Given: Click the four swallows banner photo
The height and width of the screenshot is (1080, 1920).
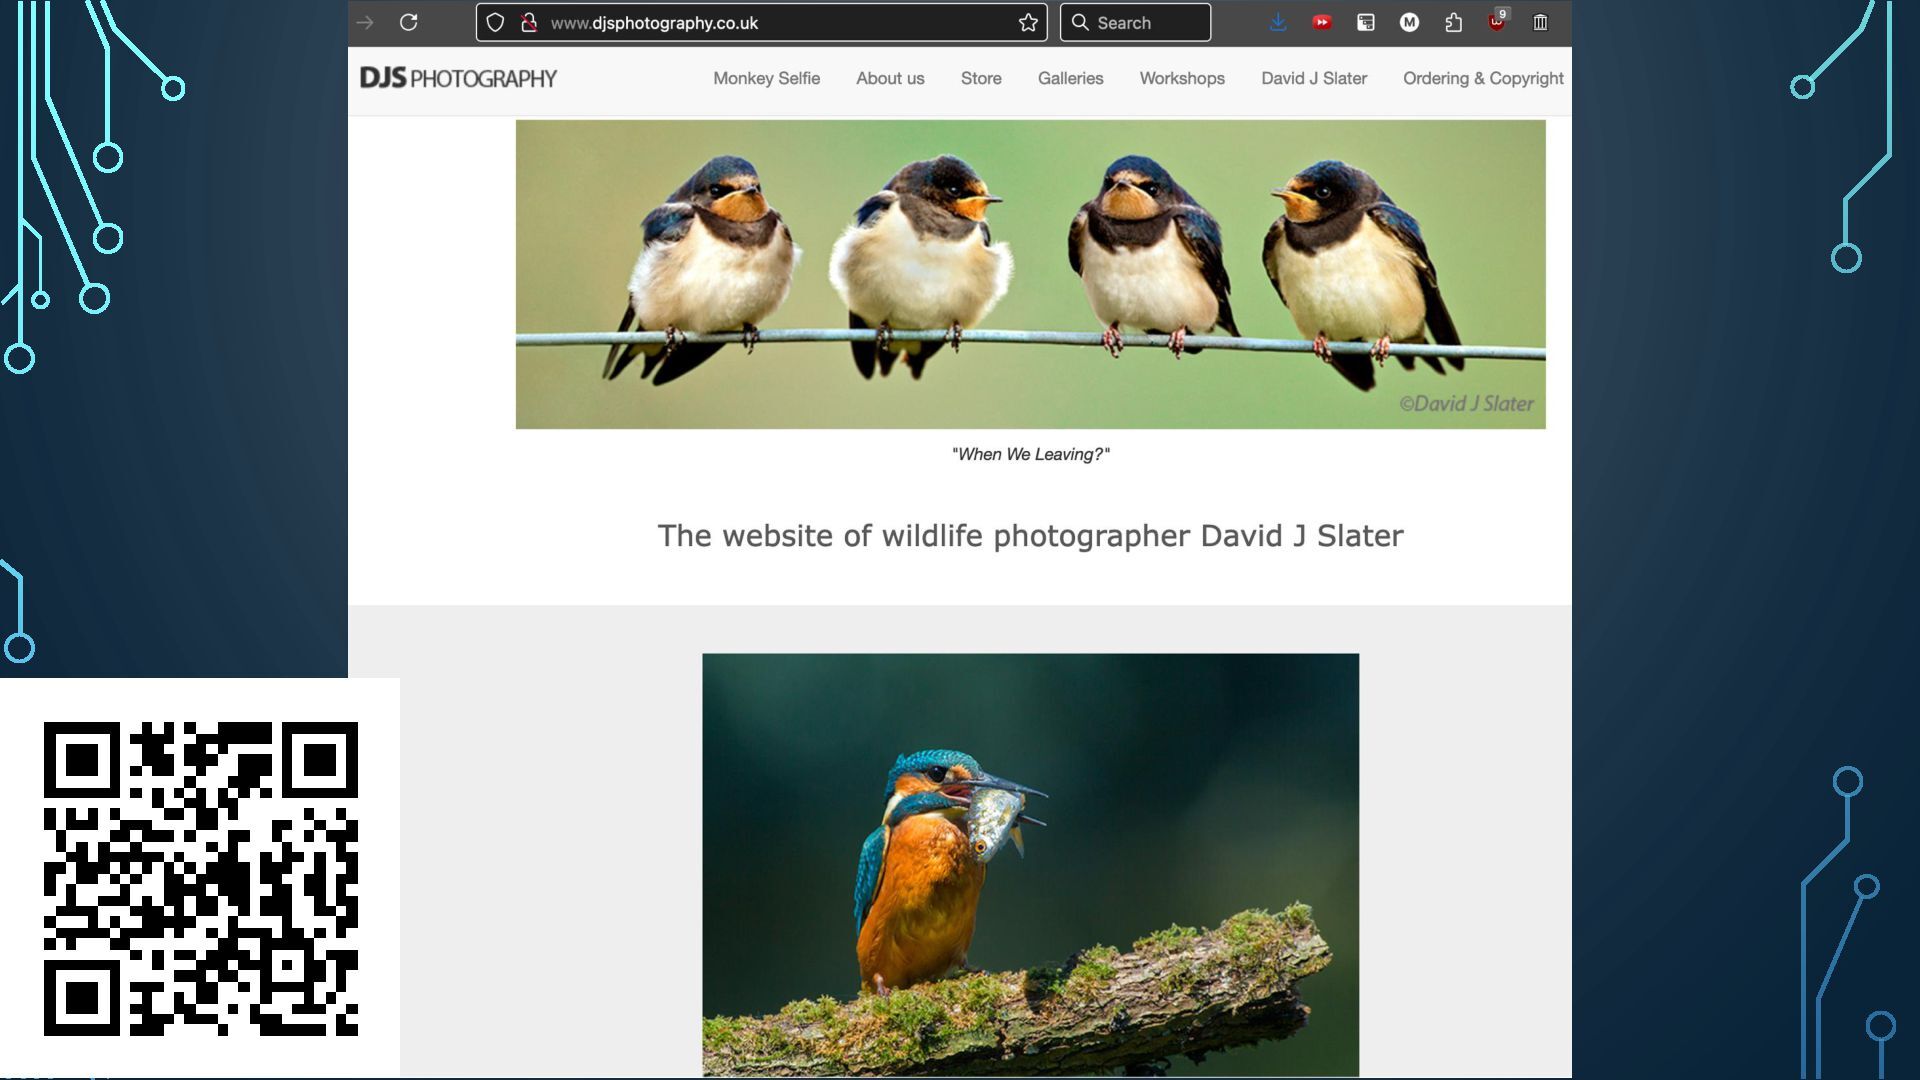Looking at the screenshot, I should tap(1030, 274).
